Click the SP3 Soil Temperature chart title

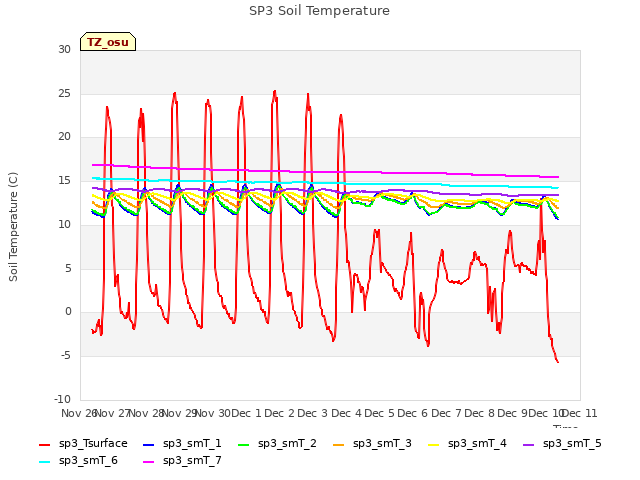319,11
